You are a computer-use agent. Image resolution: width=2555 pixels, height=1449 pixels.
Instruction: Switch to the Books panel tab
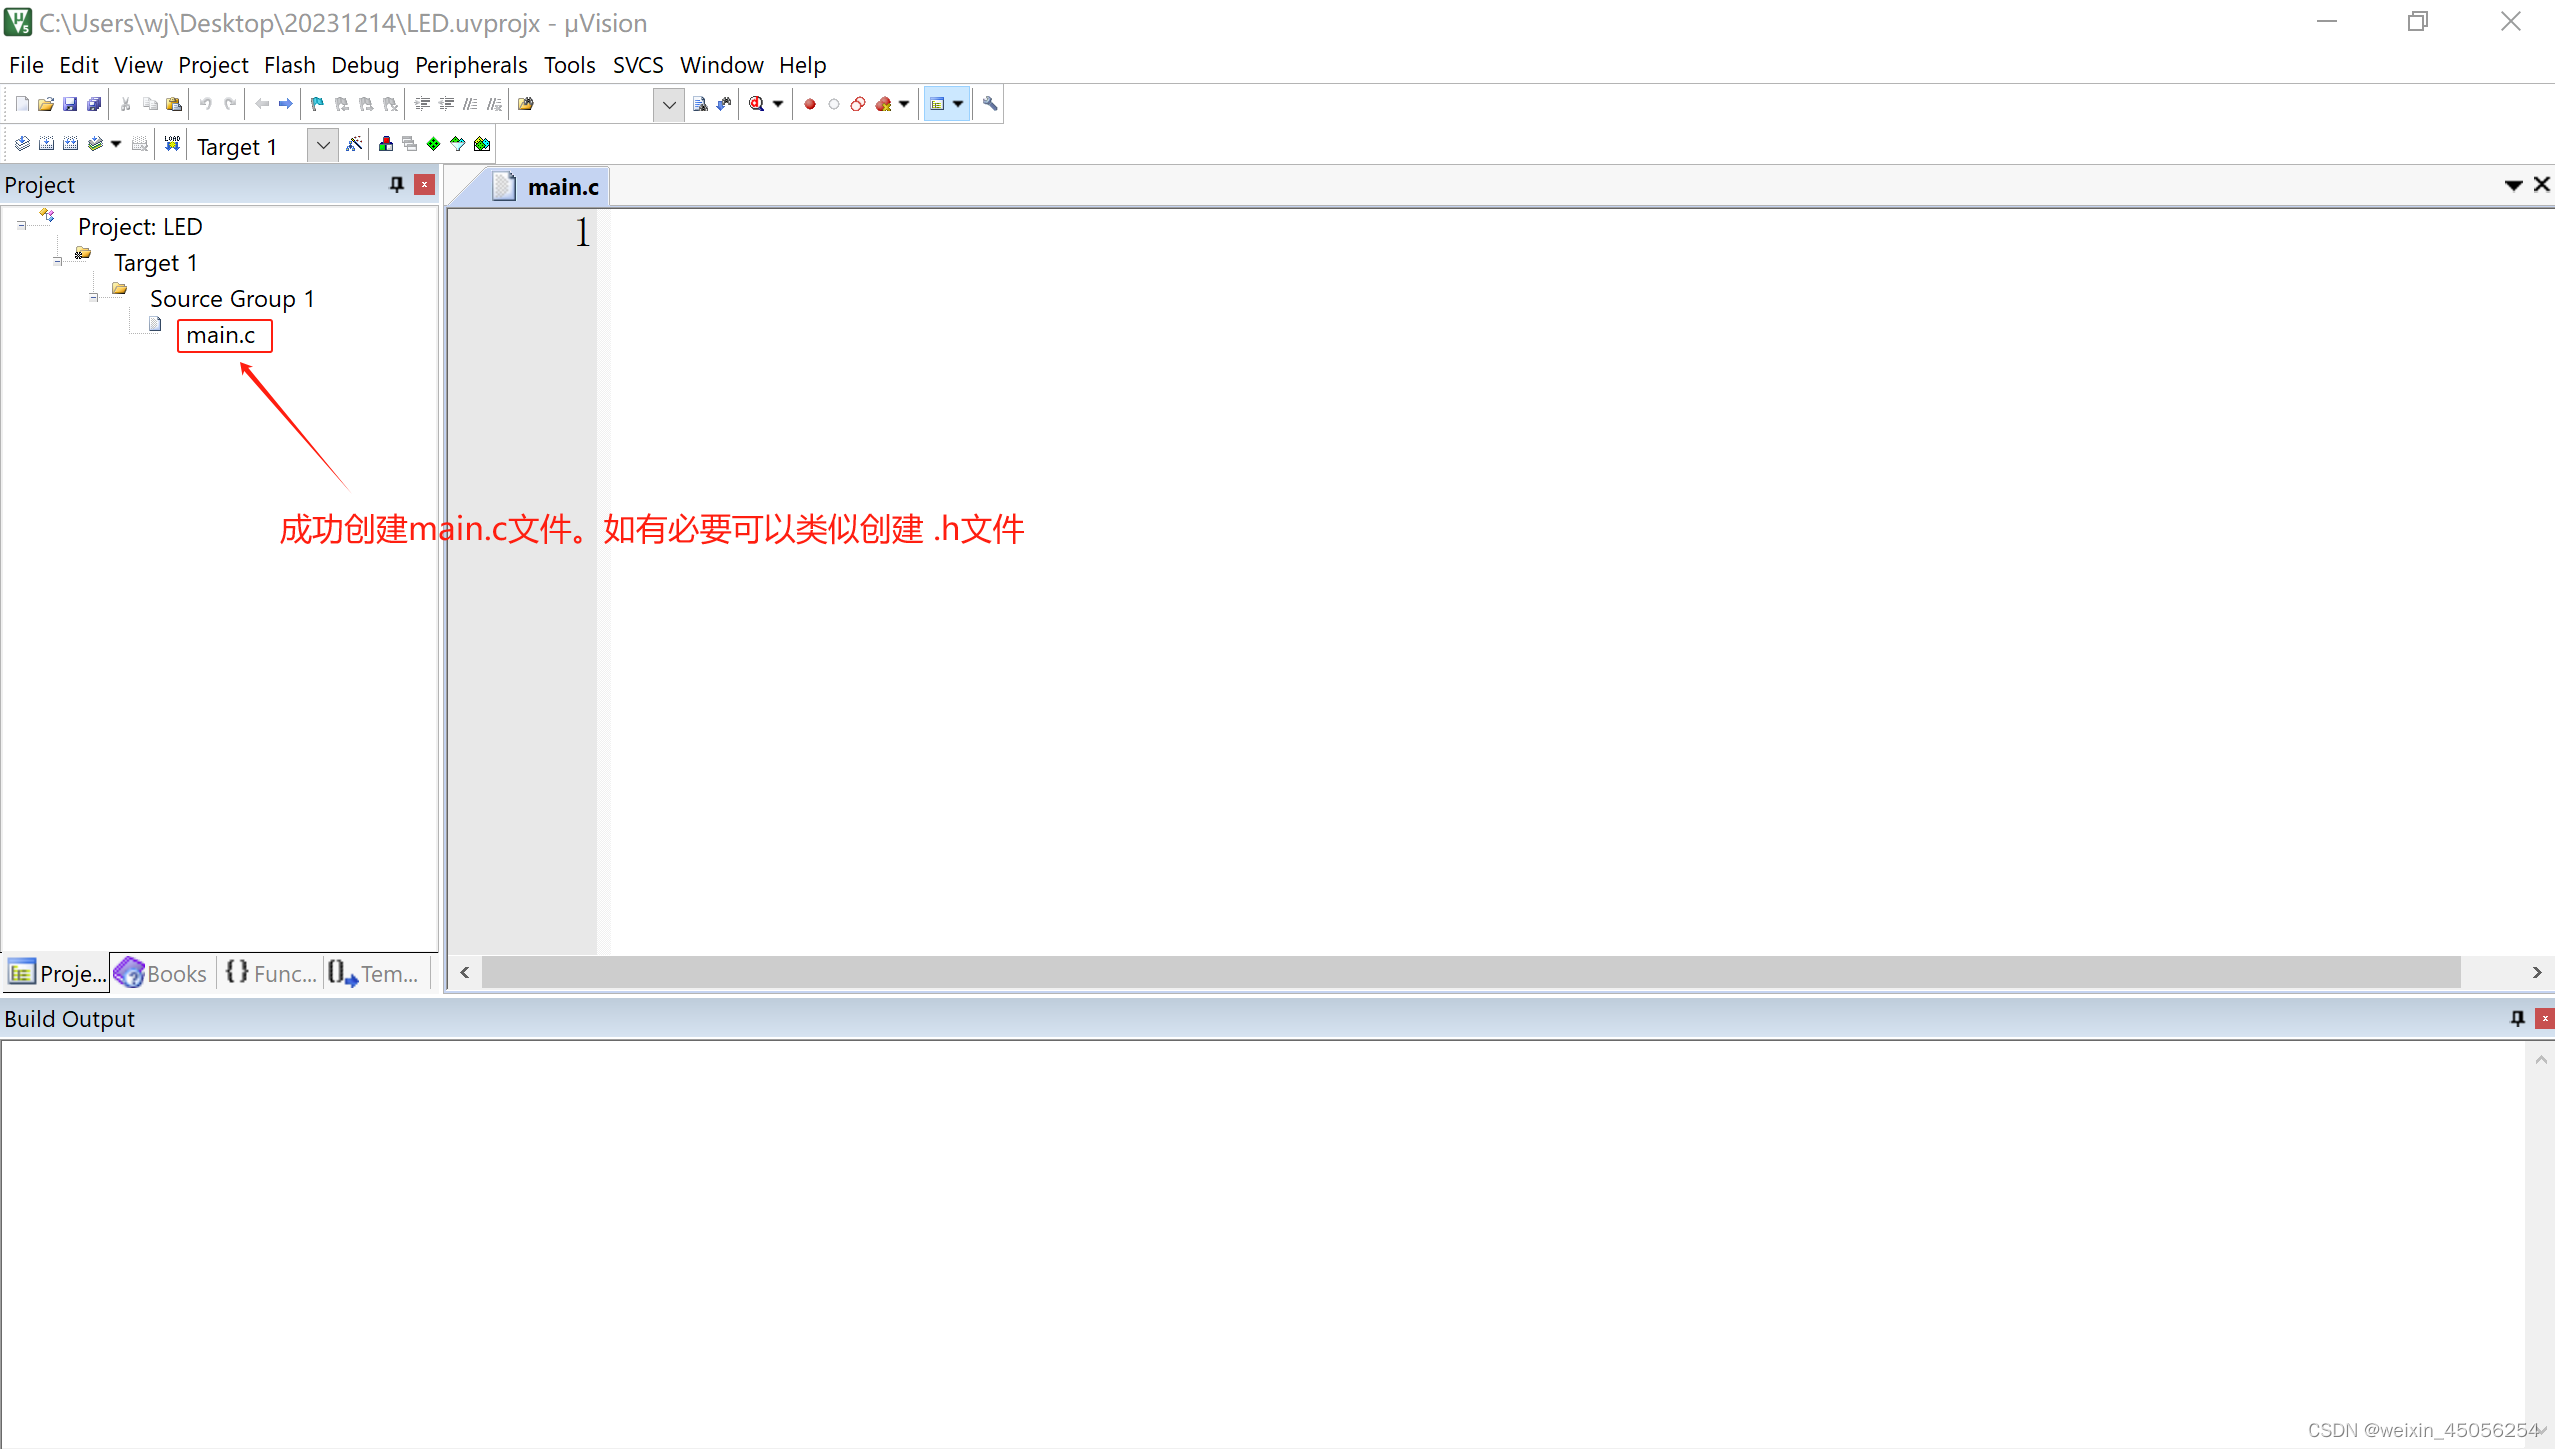[x=161, y=973]
